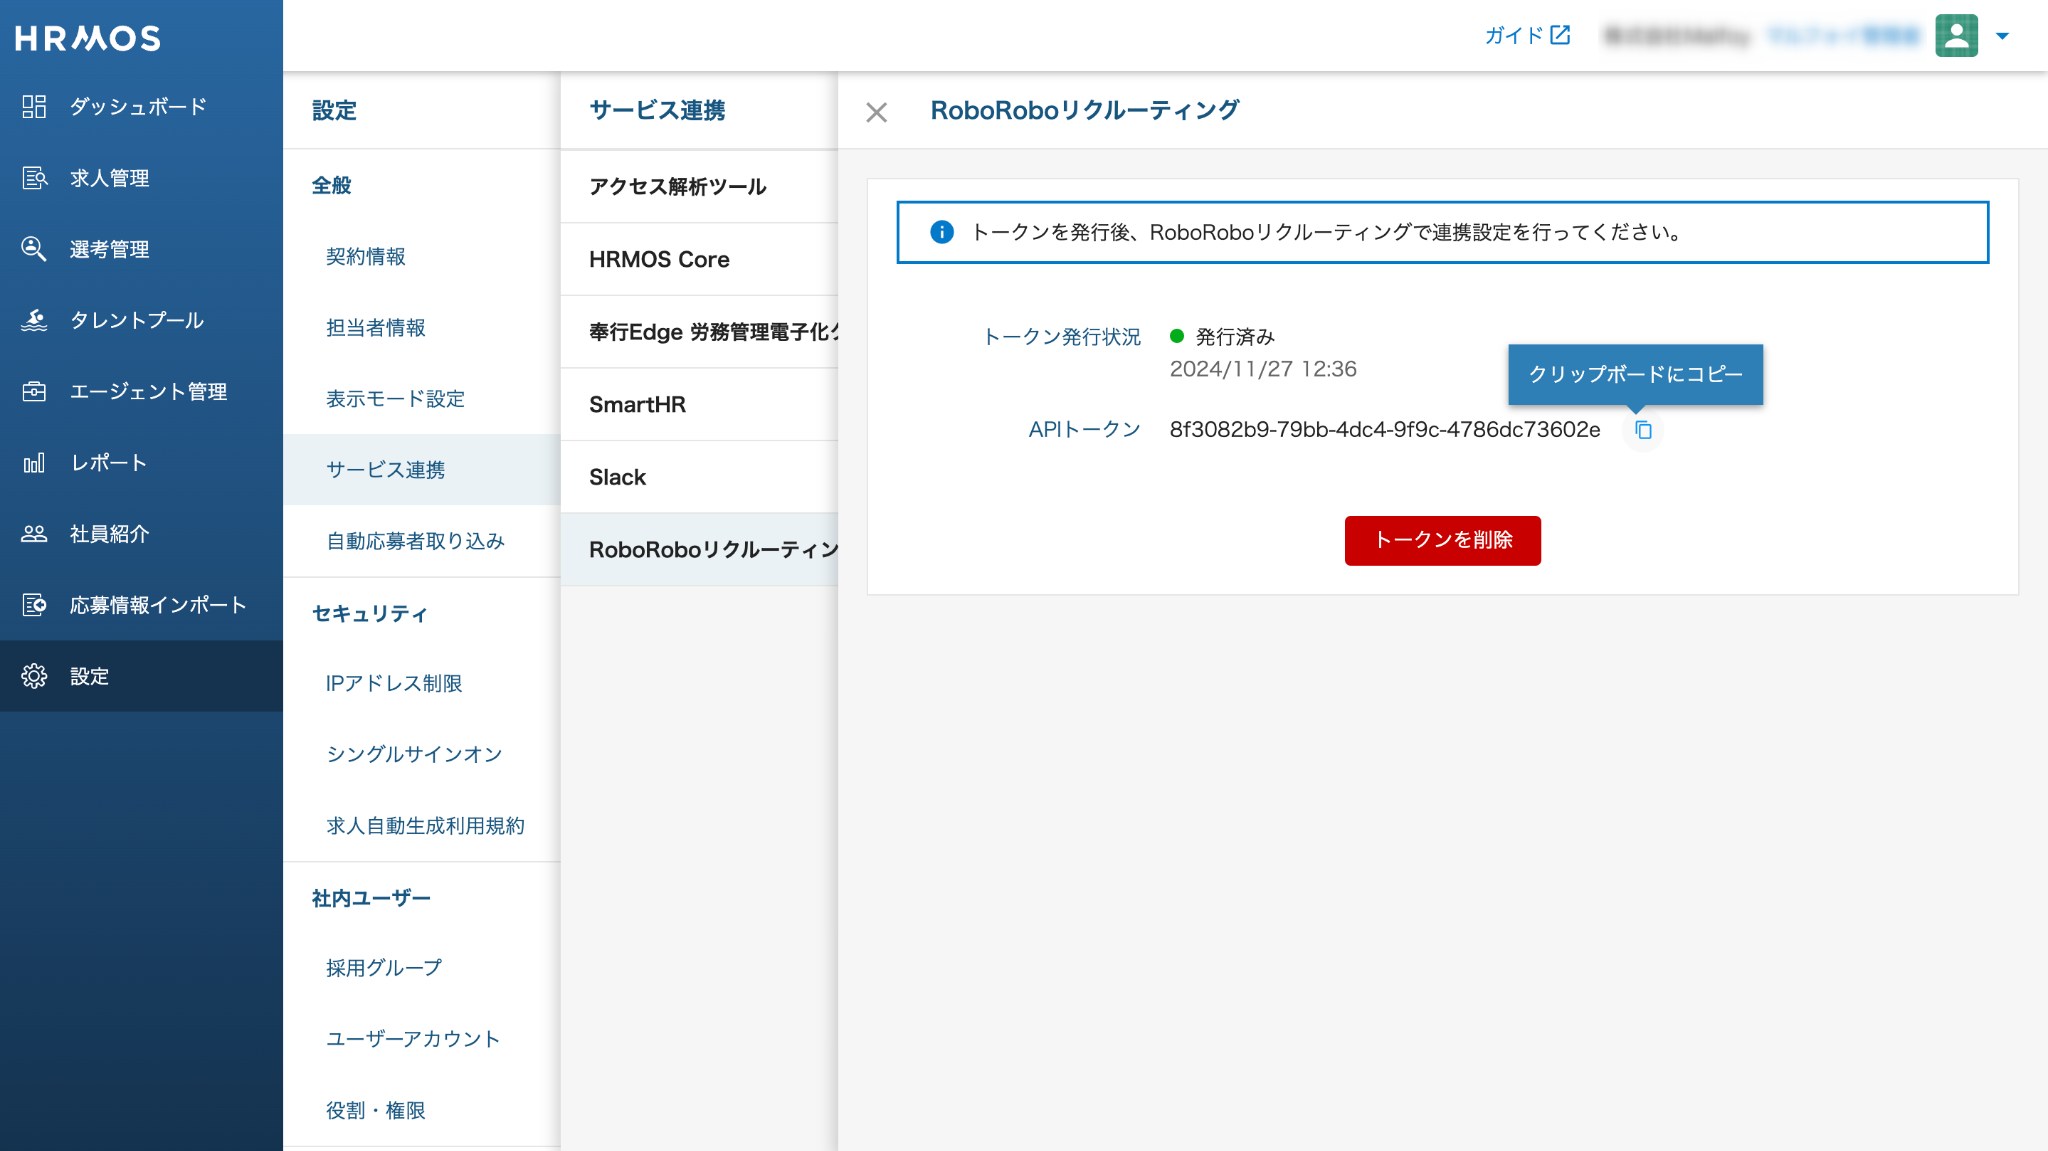The width and height of the screenshot is (2048, 1151).
Task: Click the 社員紹介 people icon
Action: (x=34, y=533)
